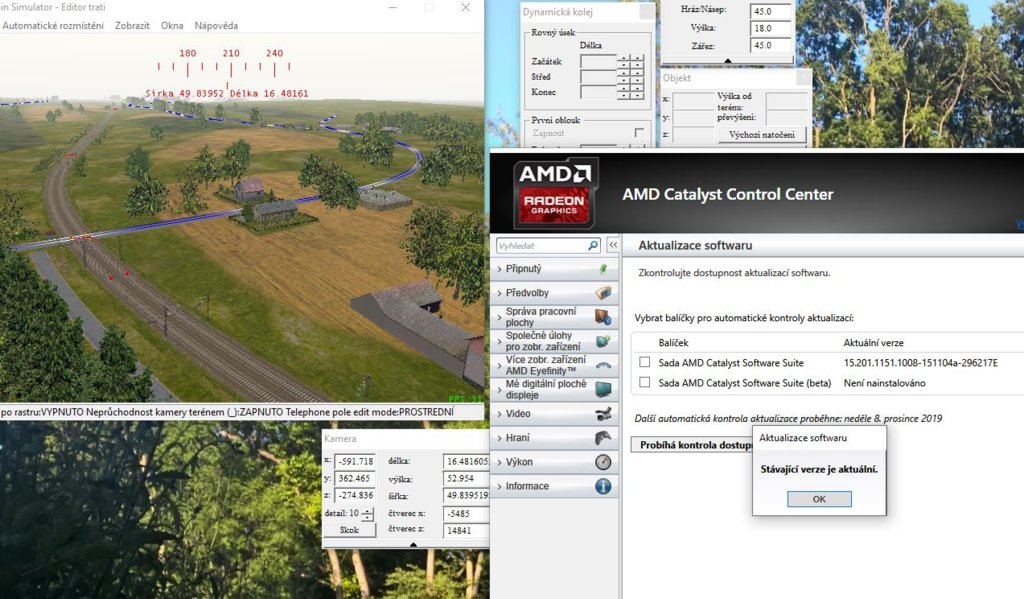1024x599 pixels.
Task: Collapse the terrain panel triangle below Zářez
Action: tap(728, 61)
